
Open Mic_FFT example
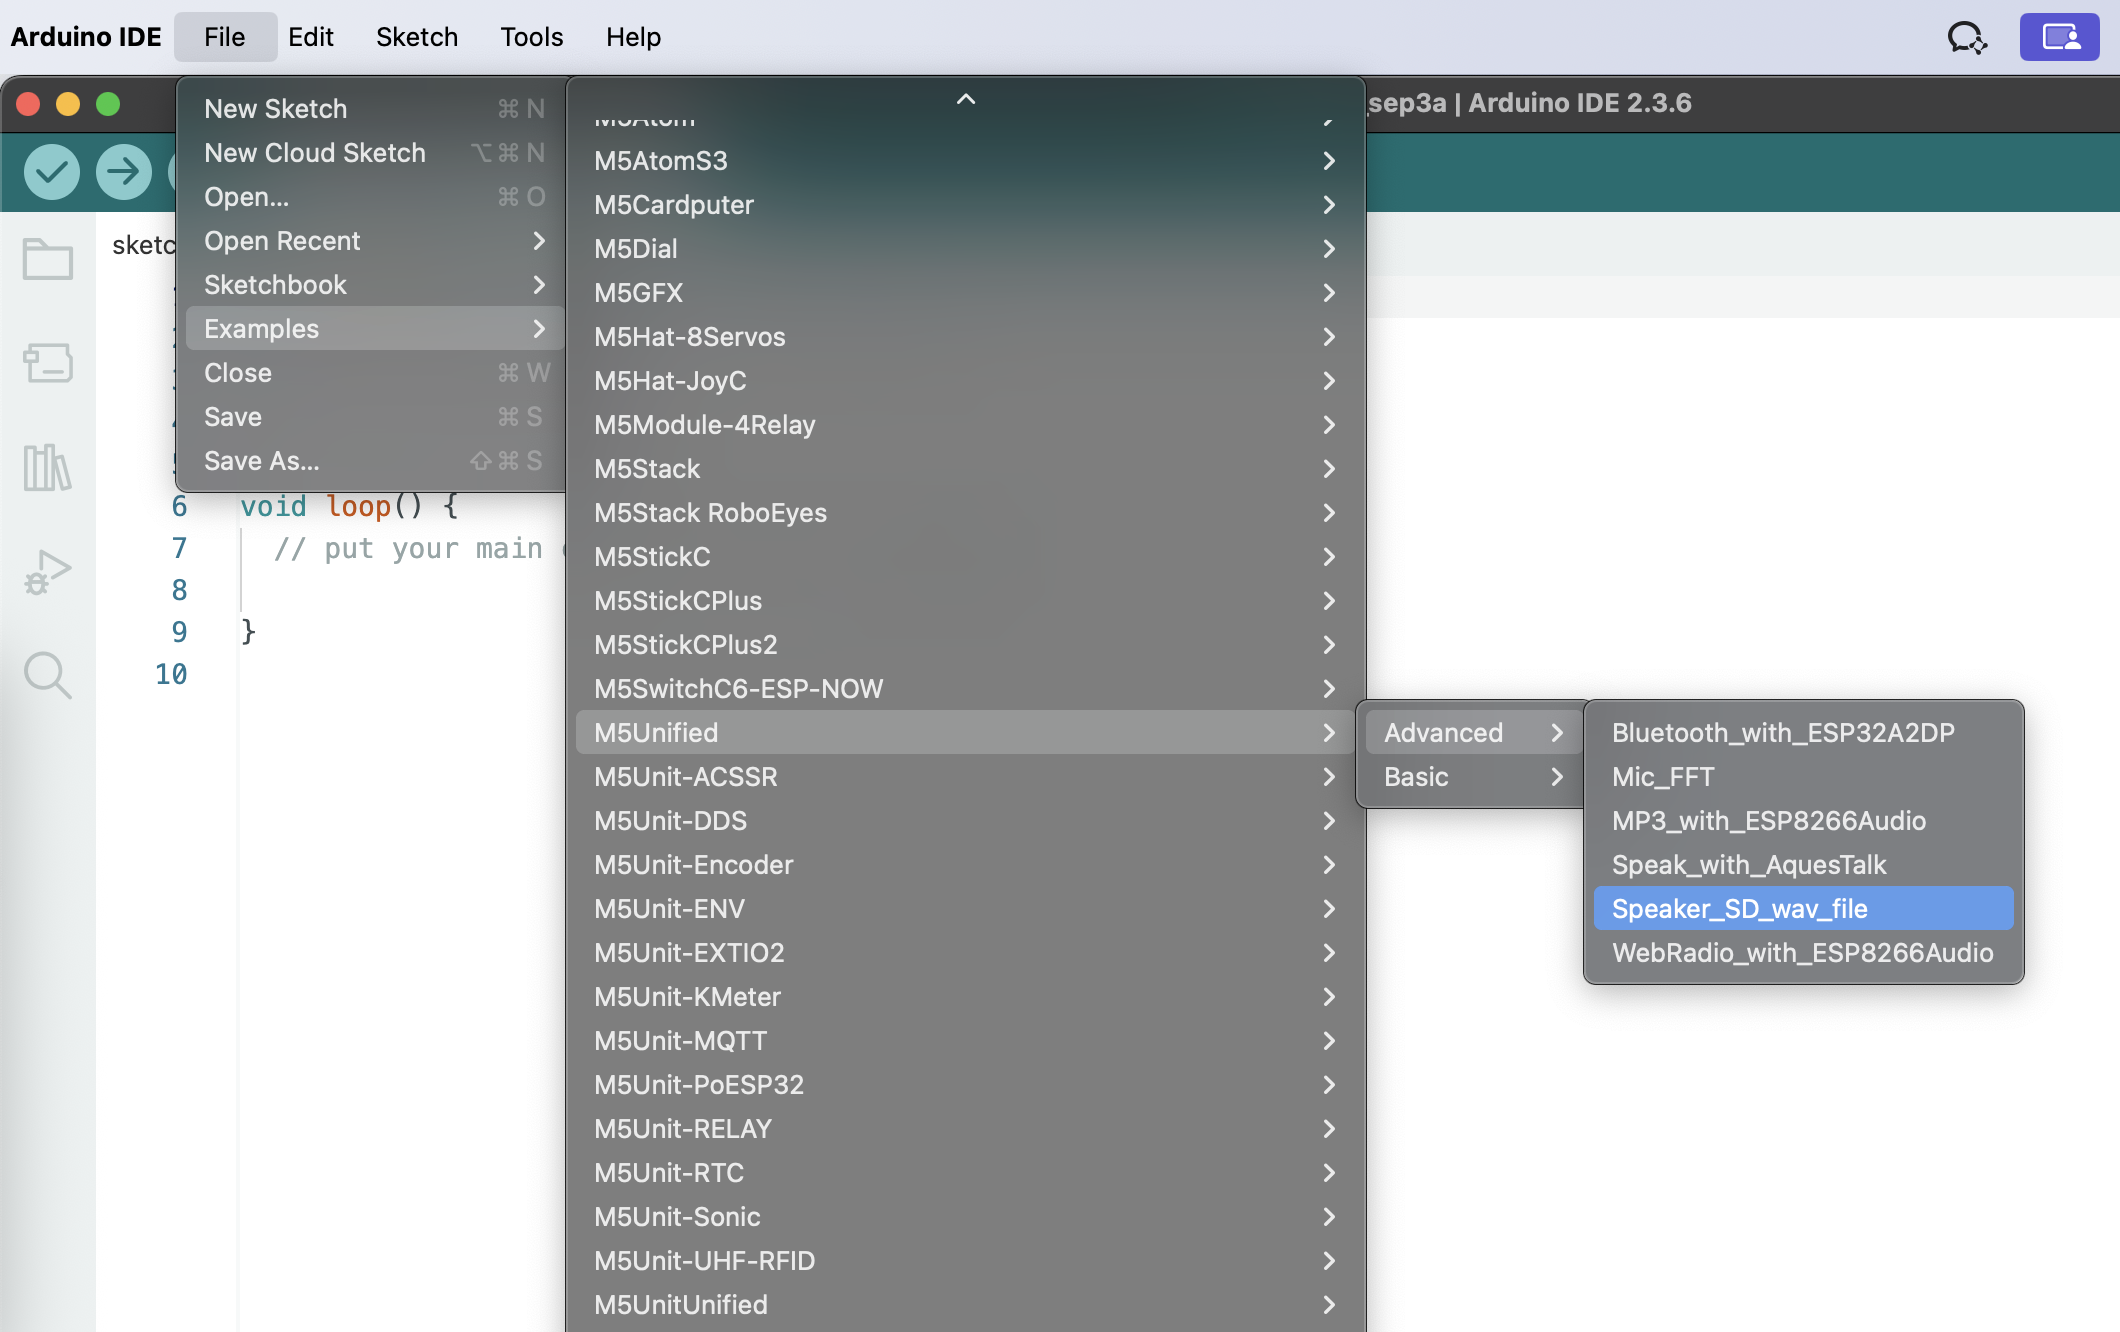click(1804, 776)
